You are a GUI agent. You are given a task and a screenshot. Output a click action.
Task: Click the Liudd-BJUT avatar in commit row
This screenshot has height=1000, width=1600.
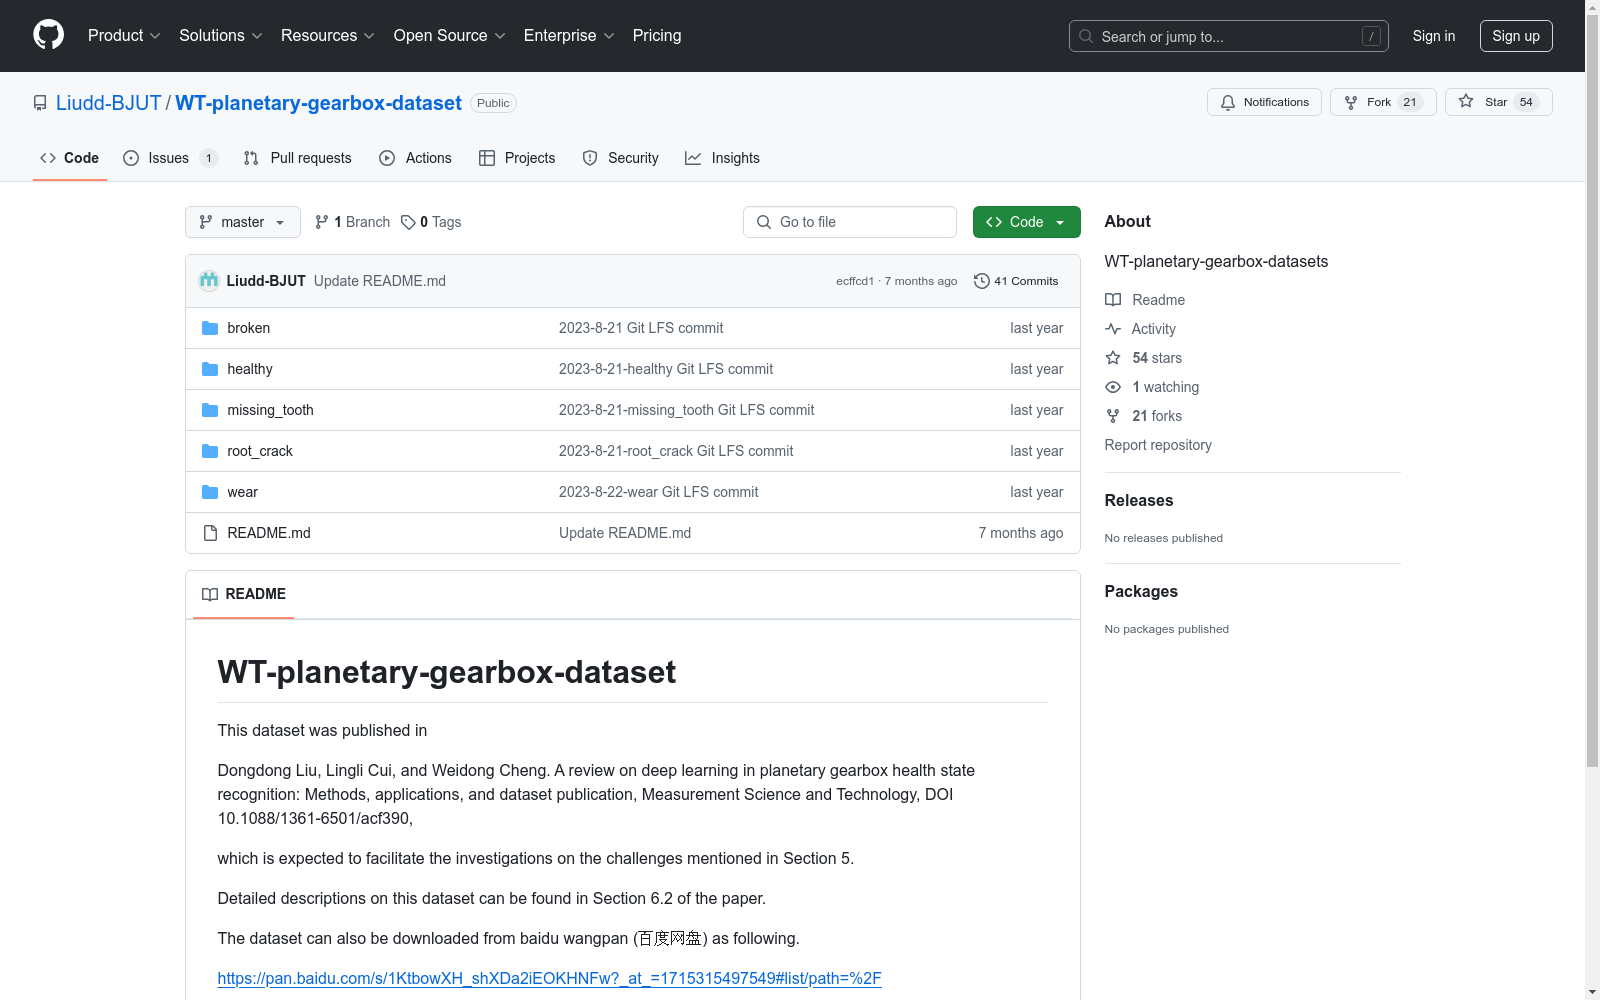click(x=209, y=281)
